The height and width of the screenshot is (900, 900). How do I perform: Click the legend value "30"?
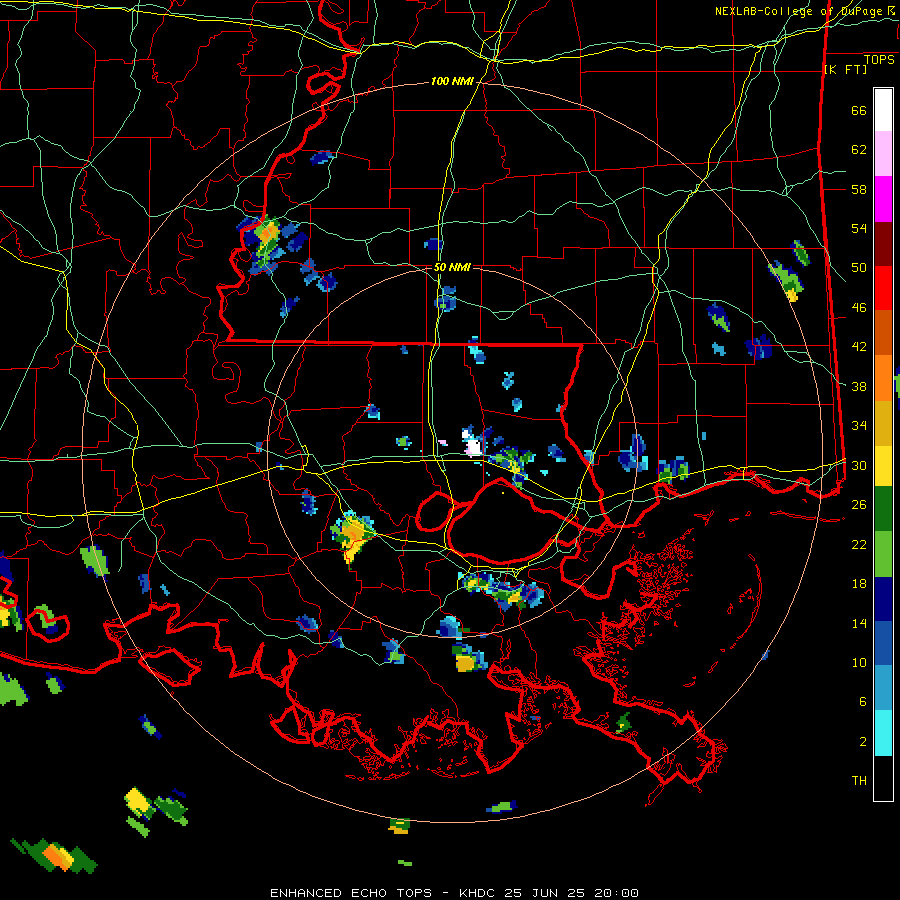pyautogui.click(x=859, y=465)
